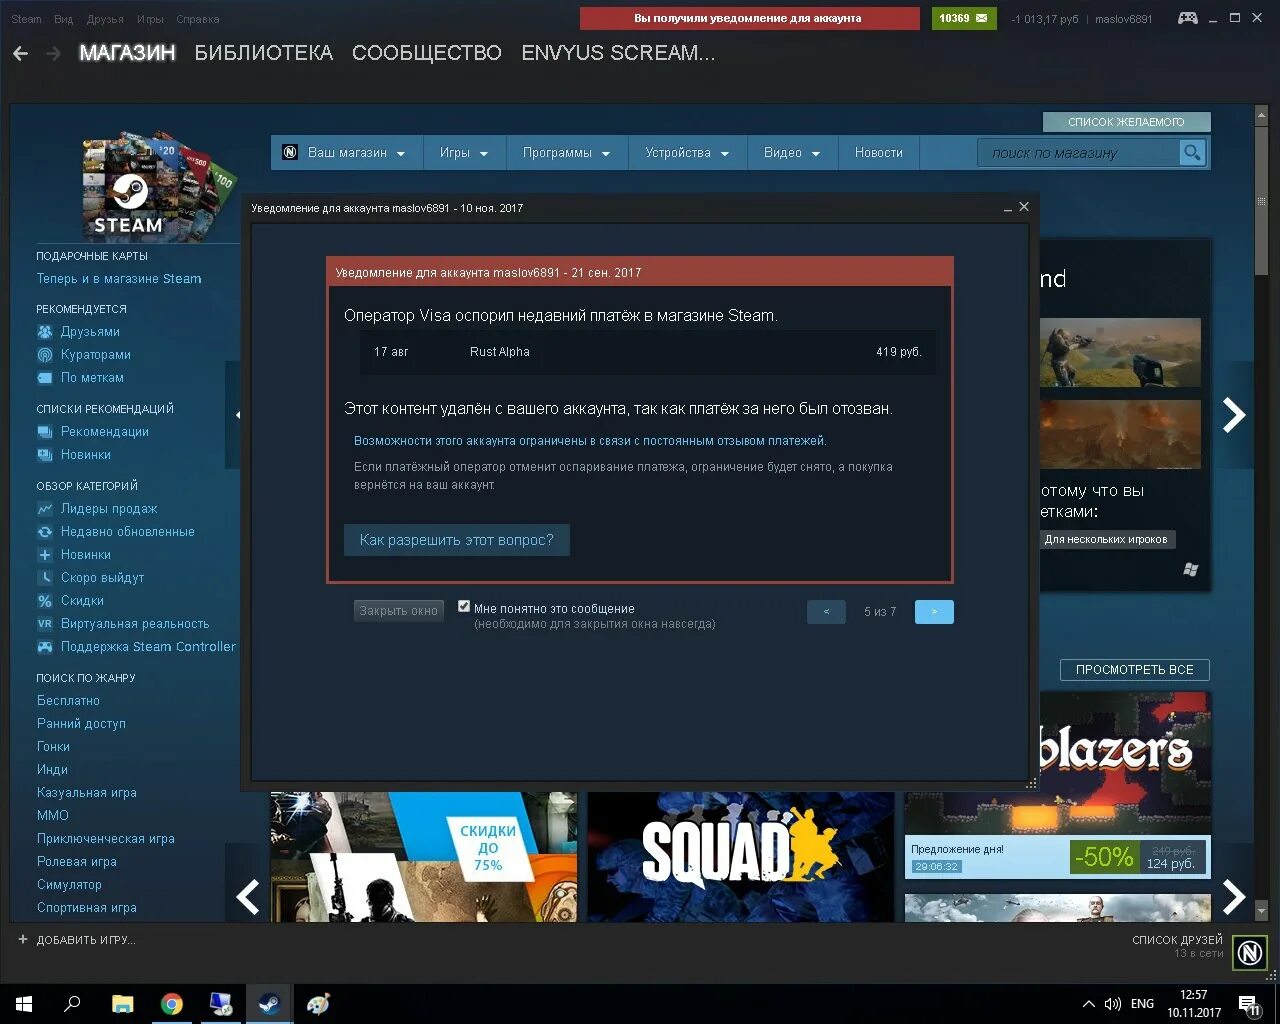The height and width of the screenshot is (1024, 1280).
Task: Open the 'Новости' store tab
Action: [x=878, y=153]
